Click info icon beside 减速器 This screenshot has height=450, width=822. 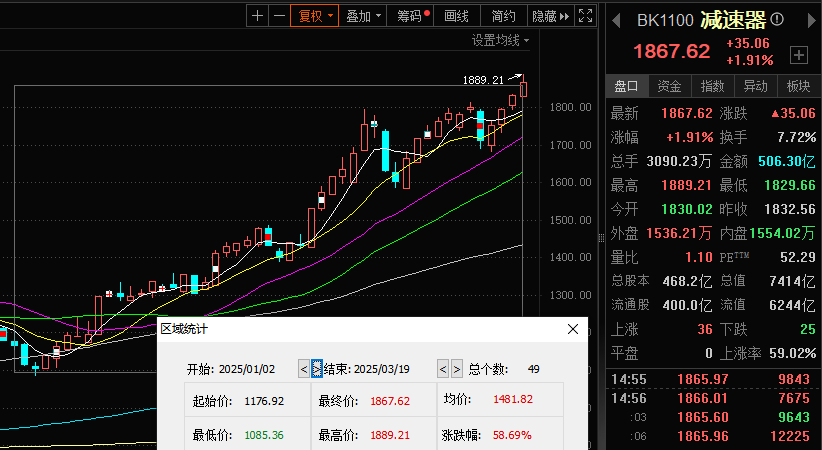coord(777,20)
